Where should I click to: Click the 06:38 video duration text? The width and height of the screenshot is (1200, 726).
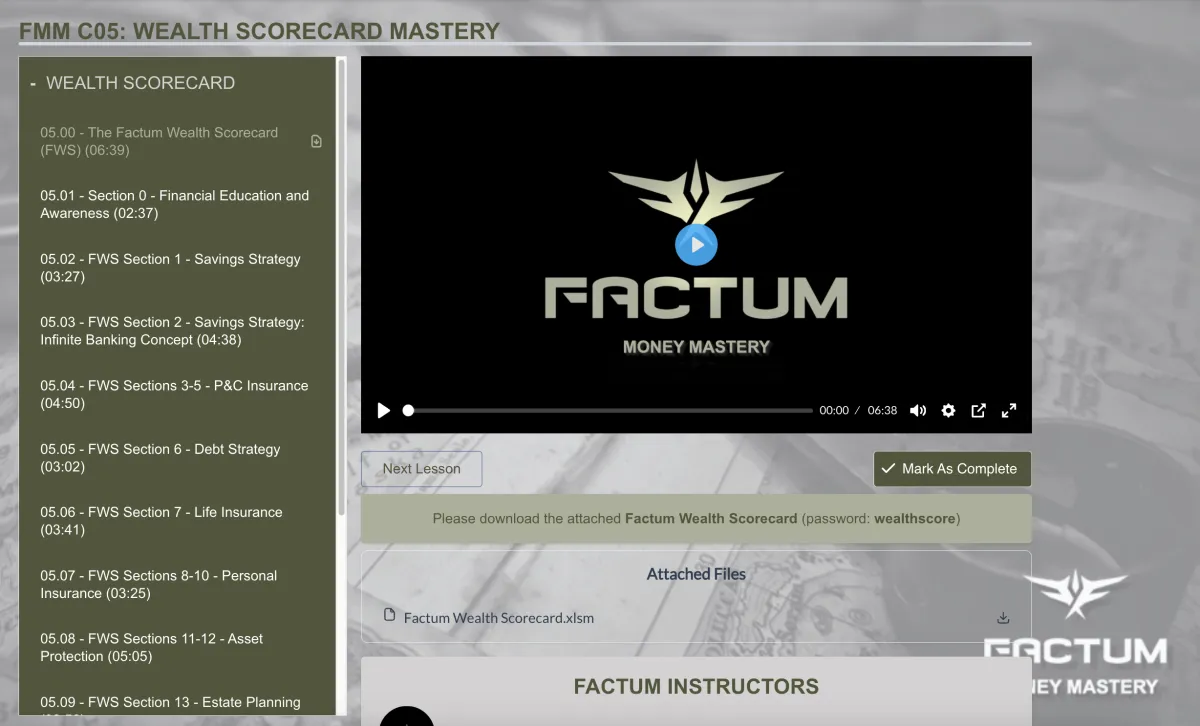pos(882,410)
